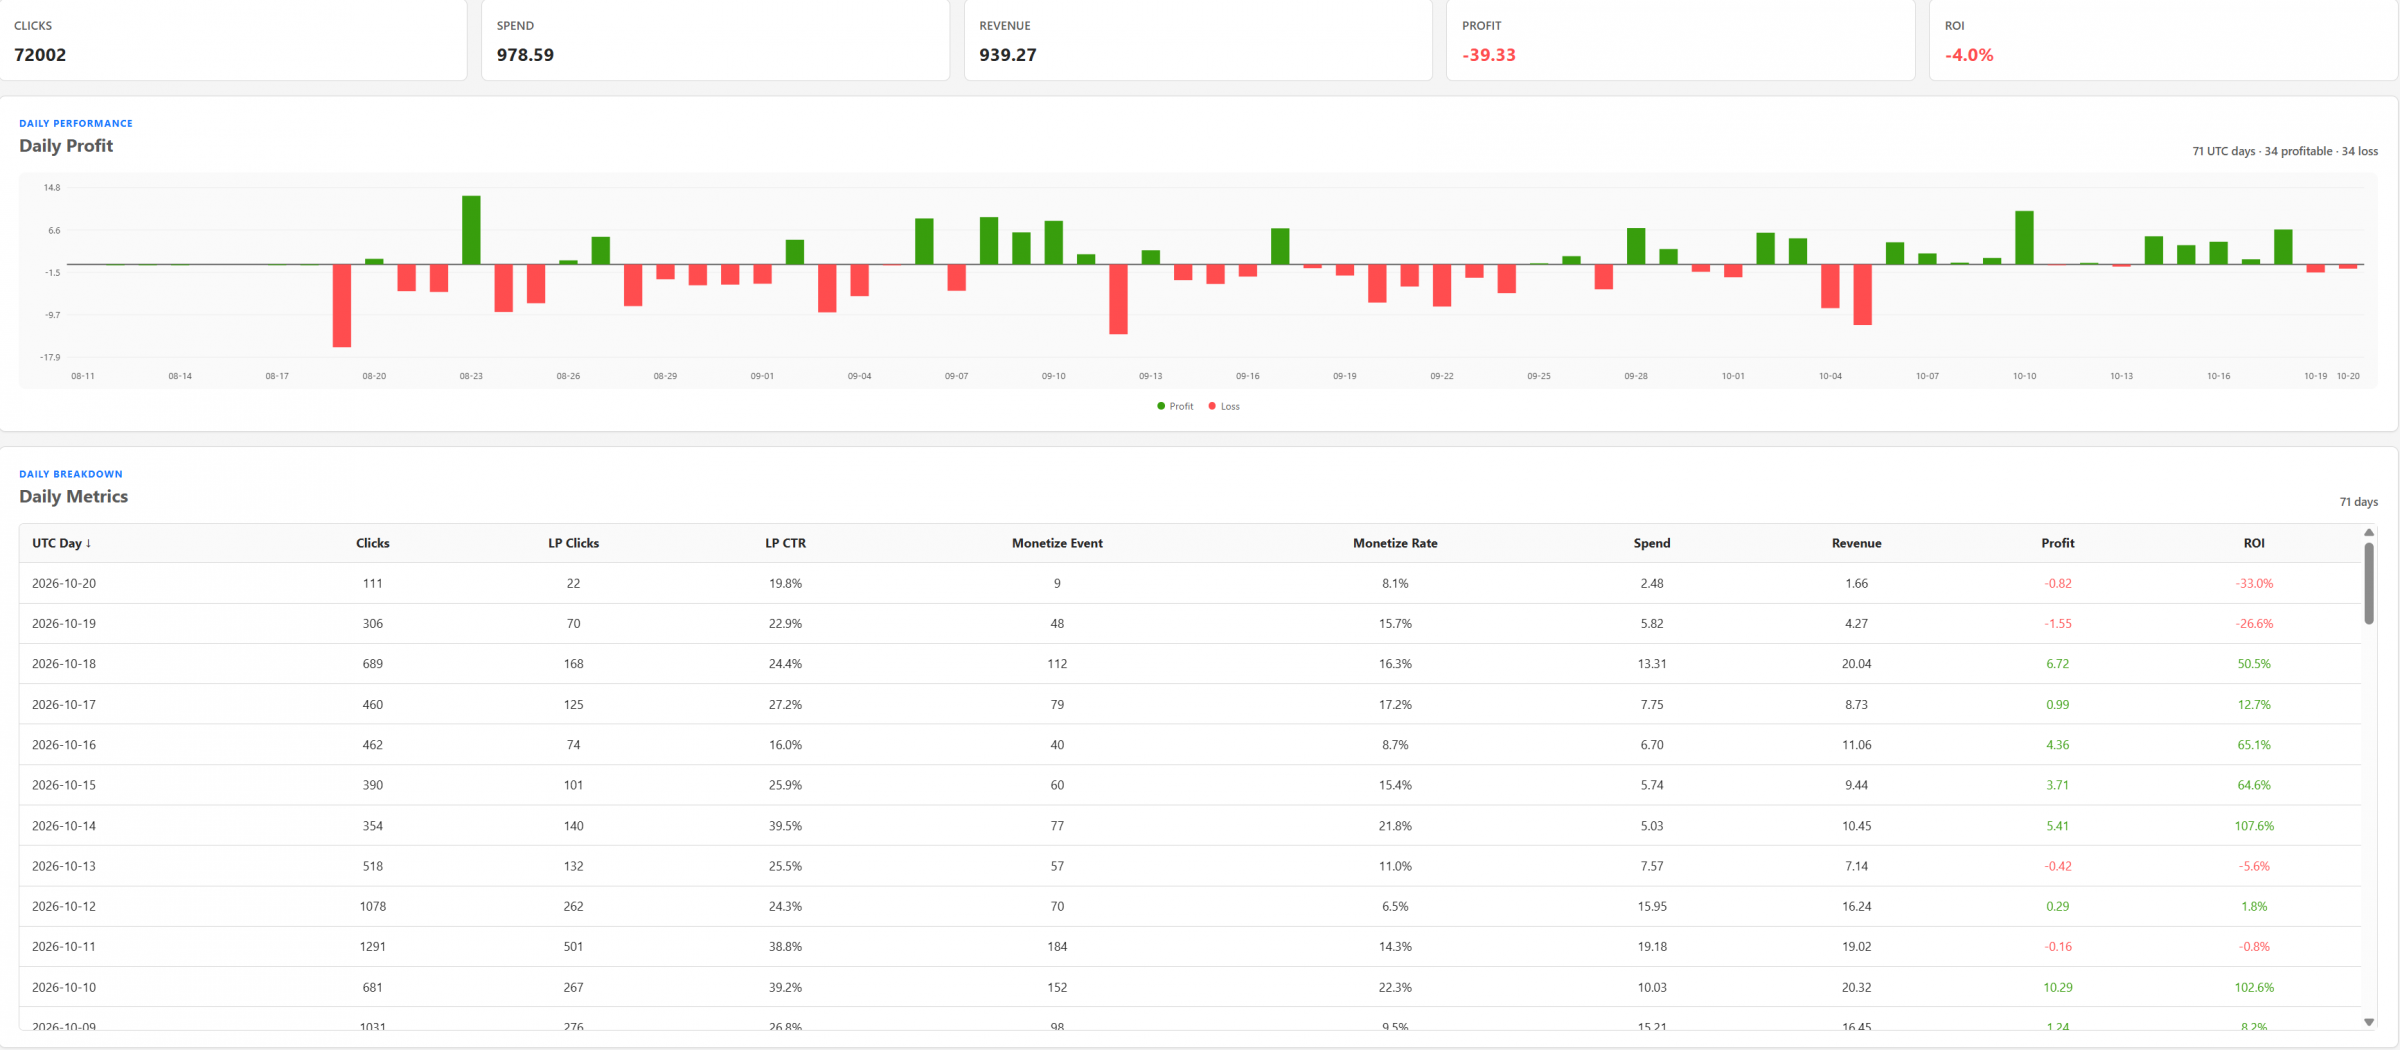Click Monetize Rate 21.8% in 2026-10-14 row

[1395, 826]
